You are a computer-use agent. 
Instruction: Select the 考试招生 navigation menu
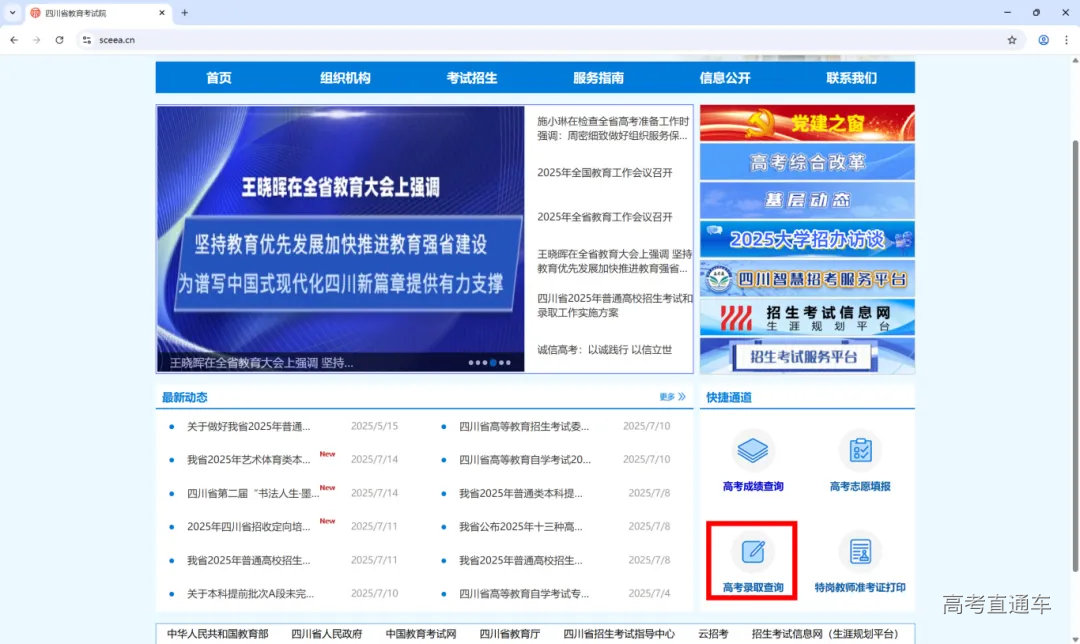pyautogui.click(x=472, y=78)
